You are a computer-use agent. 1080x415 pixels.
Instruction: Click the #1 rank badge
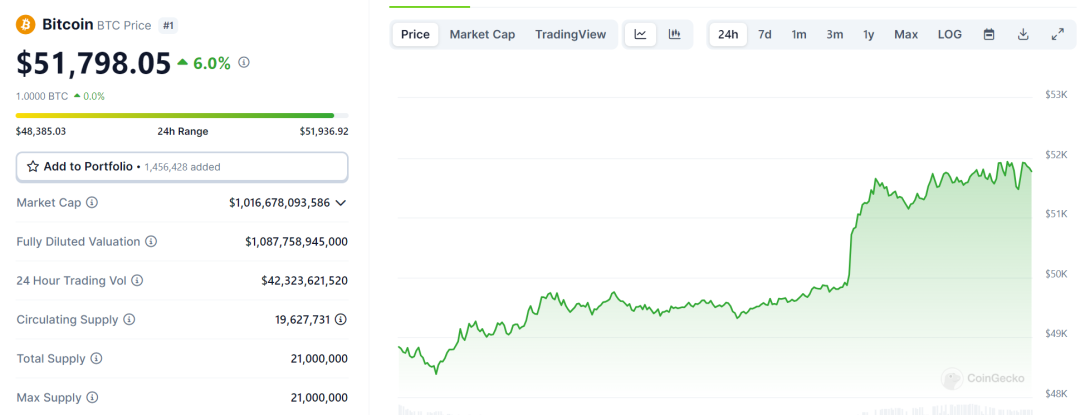pyautogui.click(x=167, y=25)
